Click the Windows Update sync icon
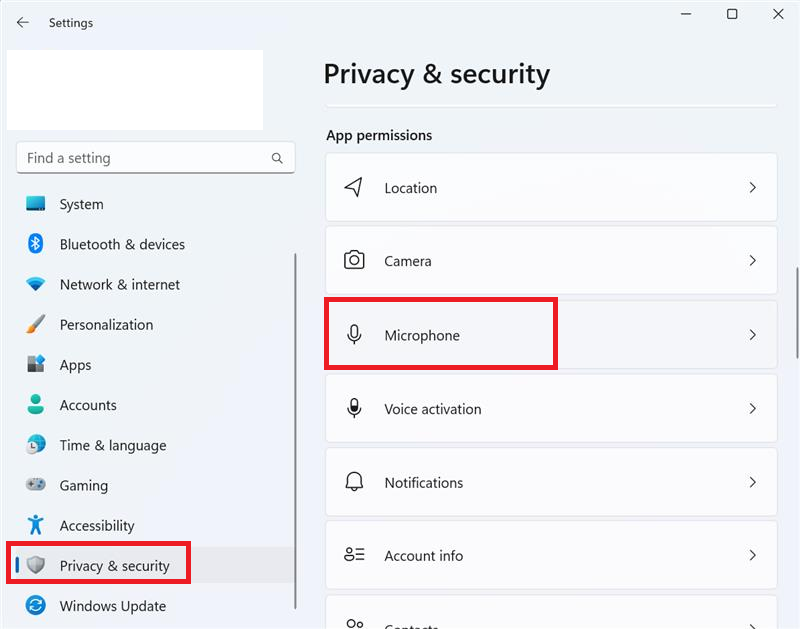Screen dimensions: 800x629 (36, 606)
